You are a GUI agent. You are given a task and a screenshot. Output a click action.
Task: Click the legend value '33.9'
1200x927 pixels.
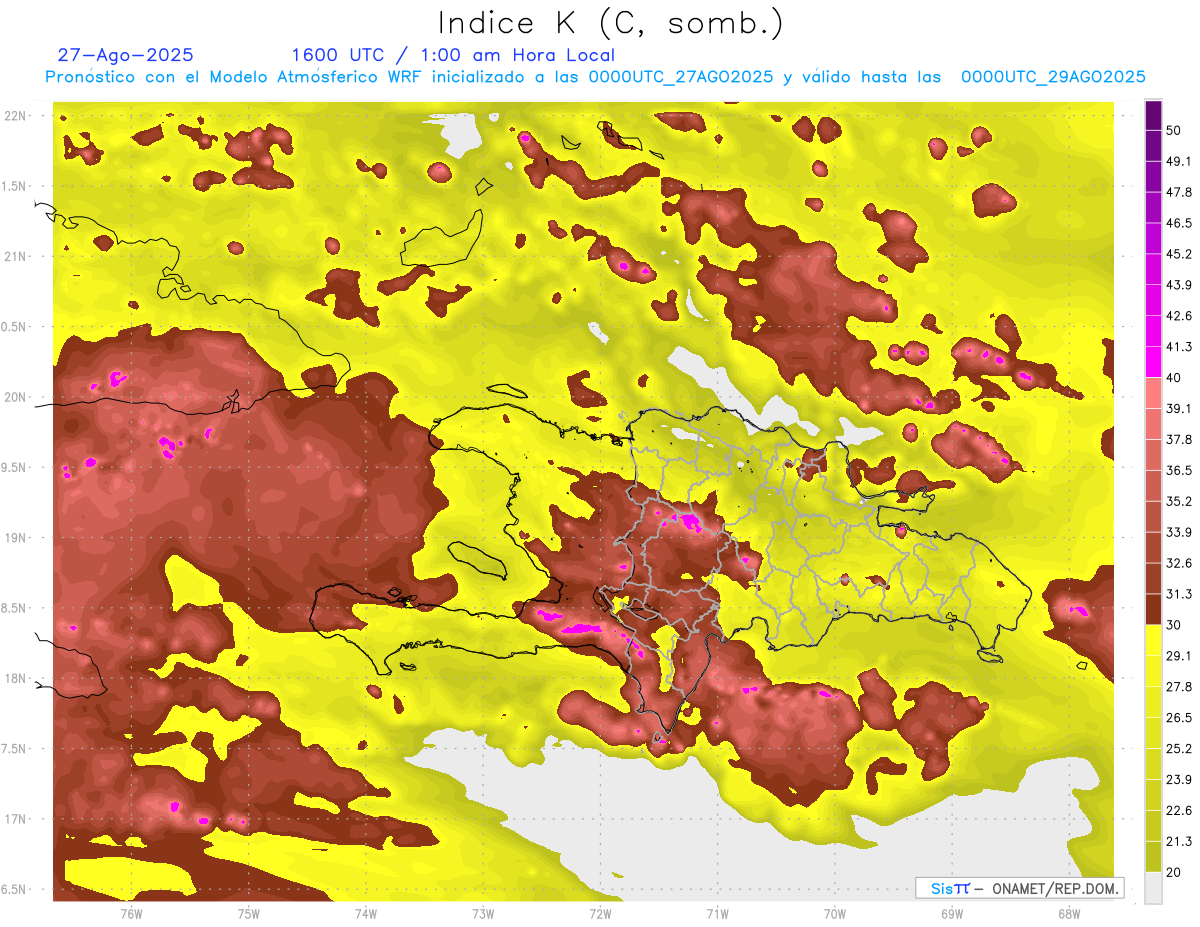[1179, 532]
